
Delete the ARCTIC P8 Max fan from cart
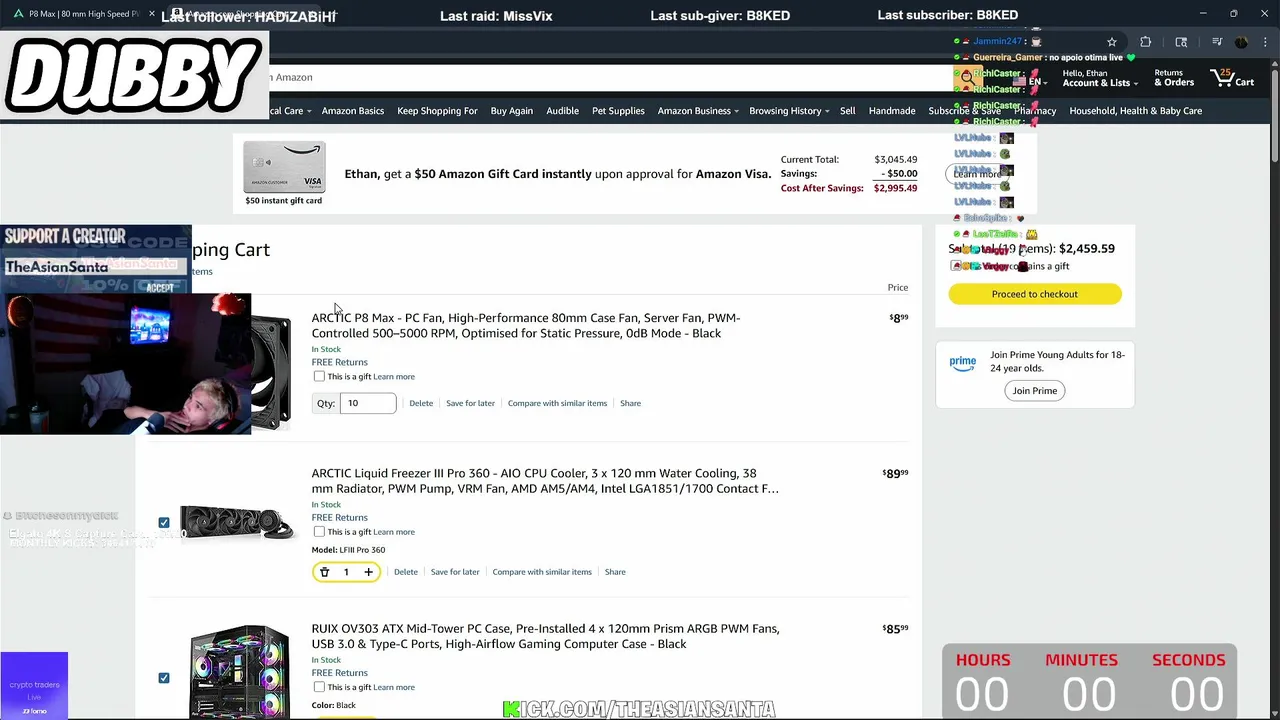tap(421, 403)
